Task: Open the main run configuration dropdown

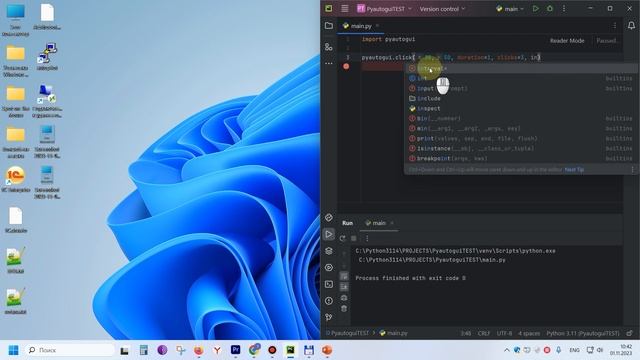Action: (x=510, y=9)
